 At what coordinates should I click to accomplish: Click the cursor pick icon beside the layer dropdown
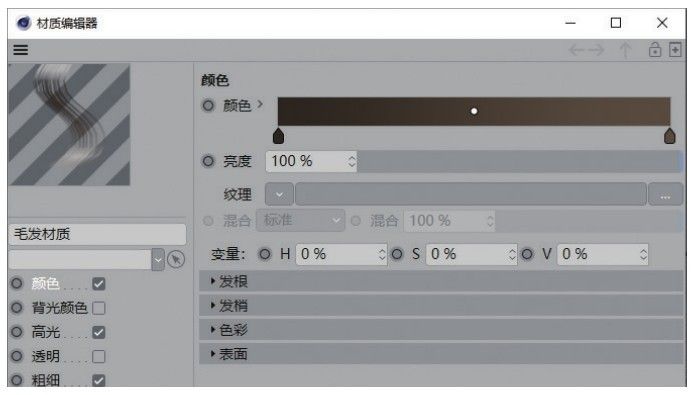point(176,259)
